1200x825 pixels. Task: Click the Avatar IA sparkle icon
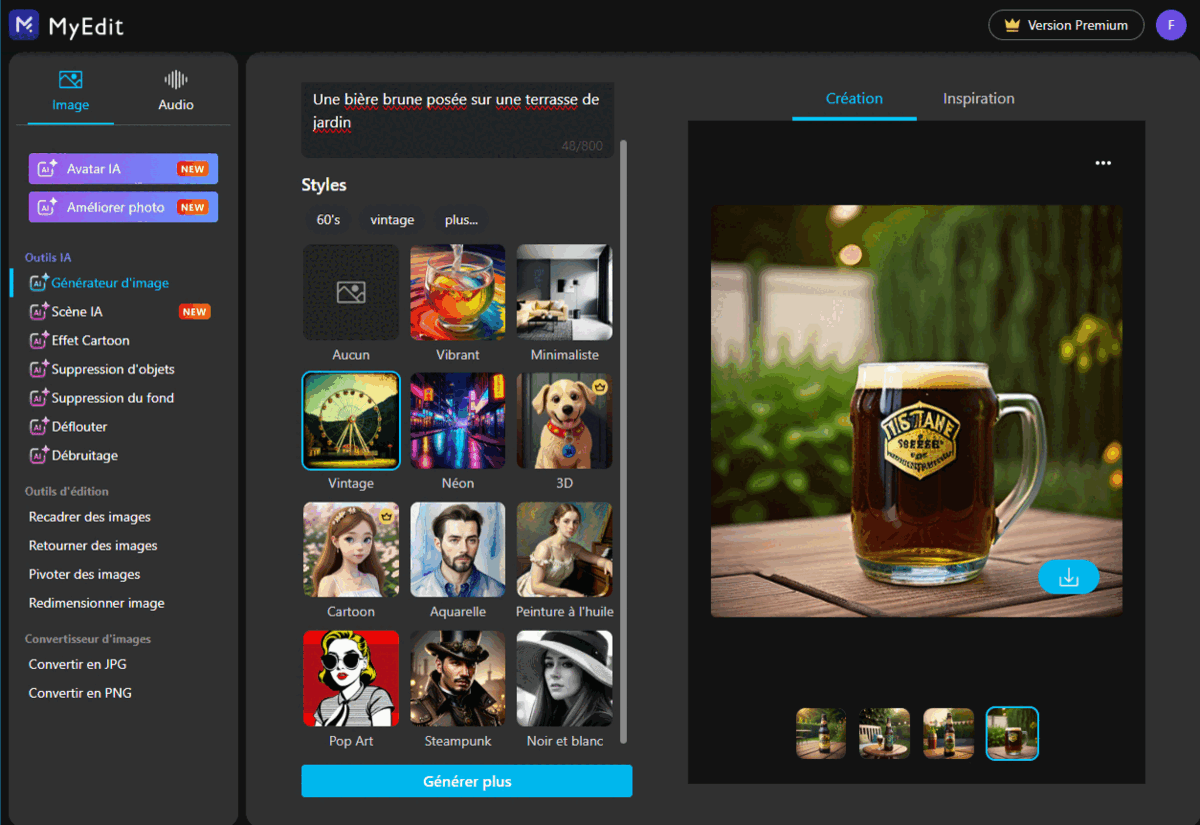[x=47, y=169]
